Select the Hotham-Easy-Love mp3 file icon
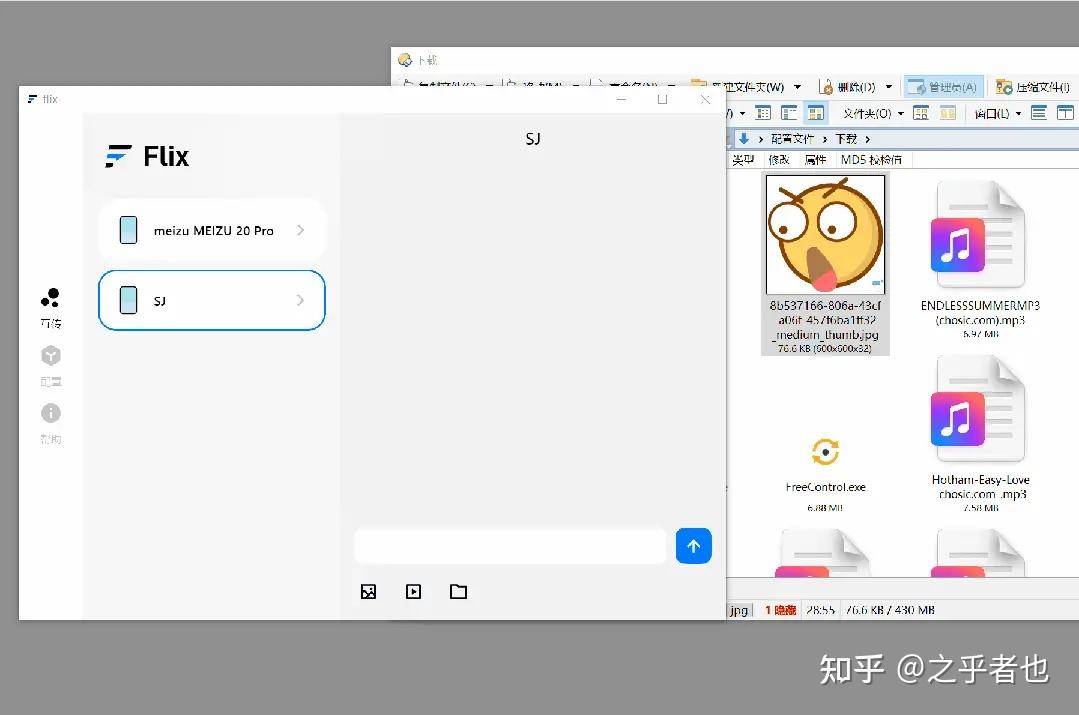Image resolution: width=1079 pixels, height=715 pixels. click(x=979, y=409)
